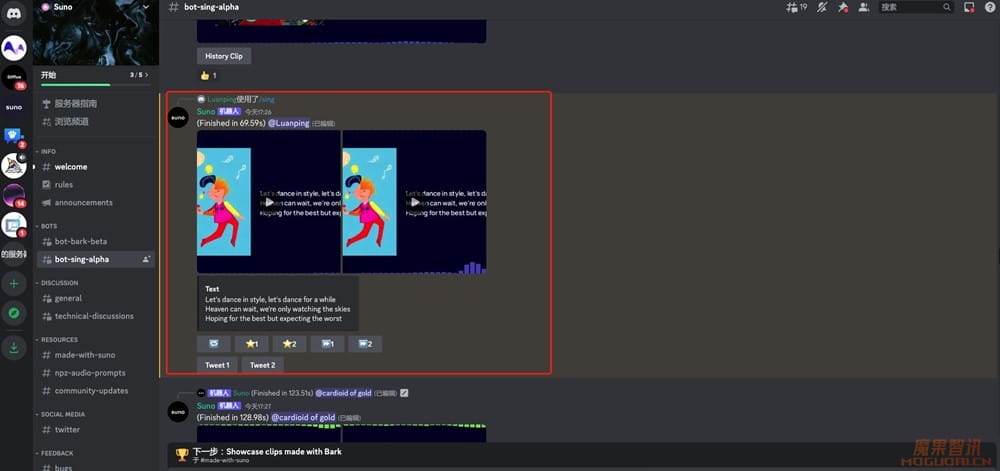The height and width of the screenshot is (471, 1000).
Task: Click the search magnifier icon
Action: click(x=947, y=7)
